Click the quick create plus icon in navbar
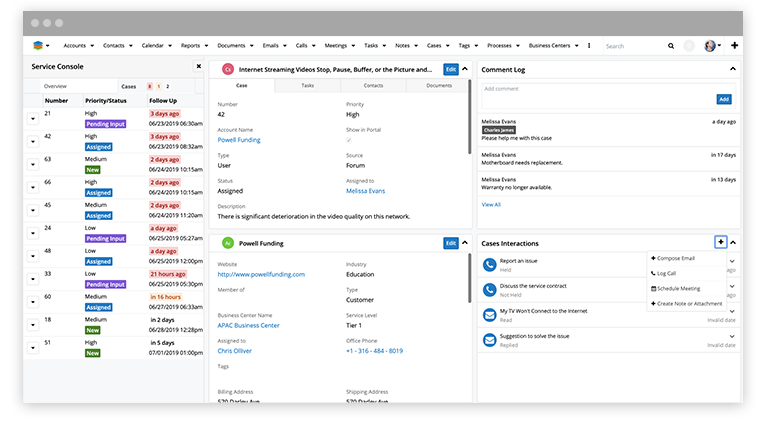 [735, 46]
